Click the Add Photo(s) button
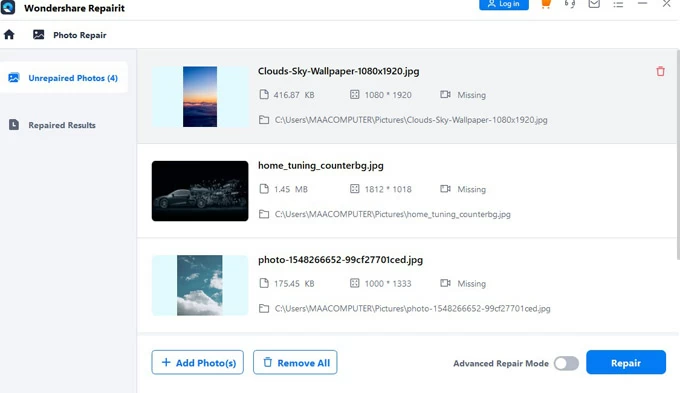Viewport: 680px width, 393px height. (x=197, y=362)
